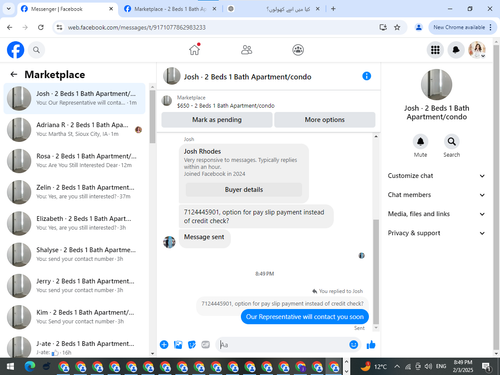This screenshot has height=375, width=500.
Task: Click the Facebook search magnifier icon
Action: [x=36, y=50]
